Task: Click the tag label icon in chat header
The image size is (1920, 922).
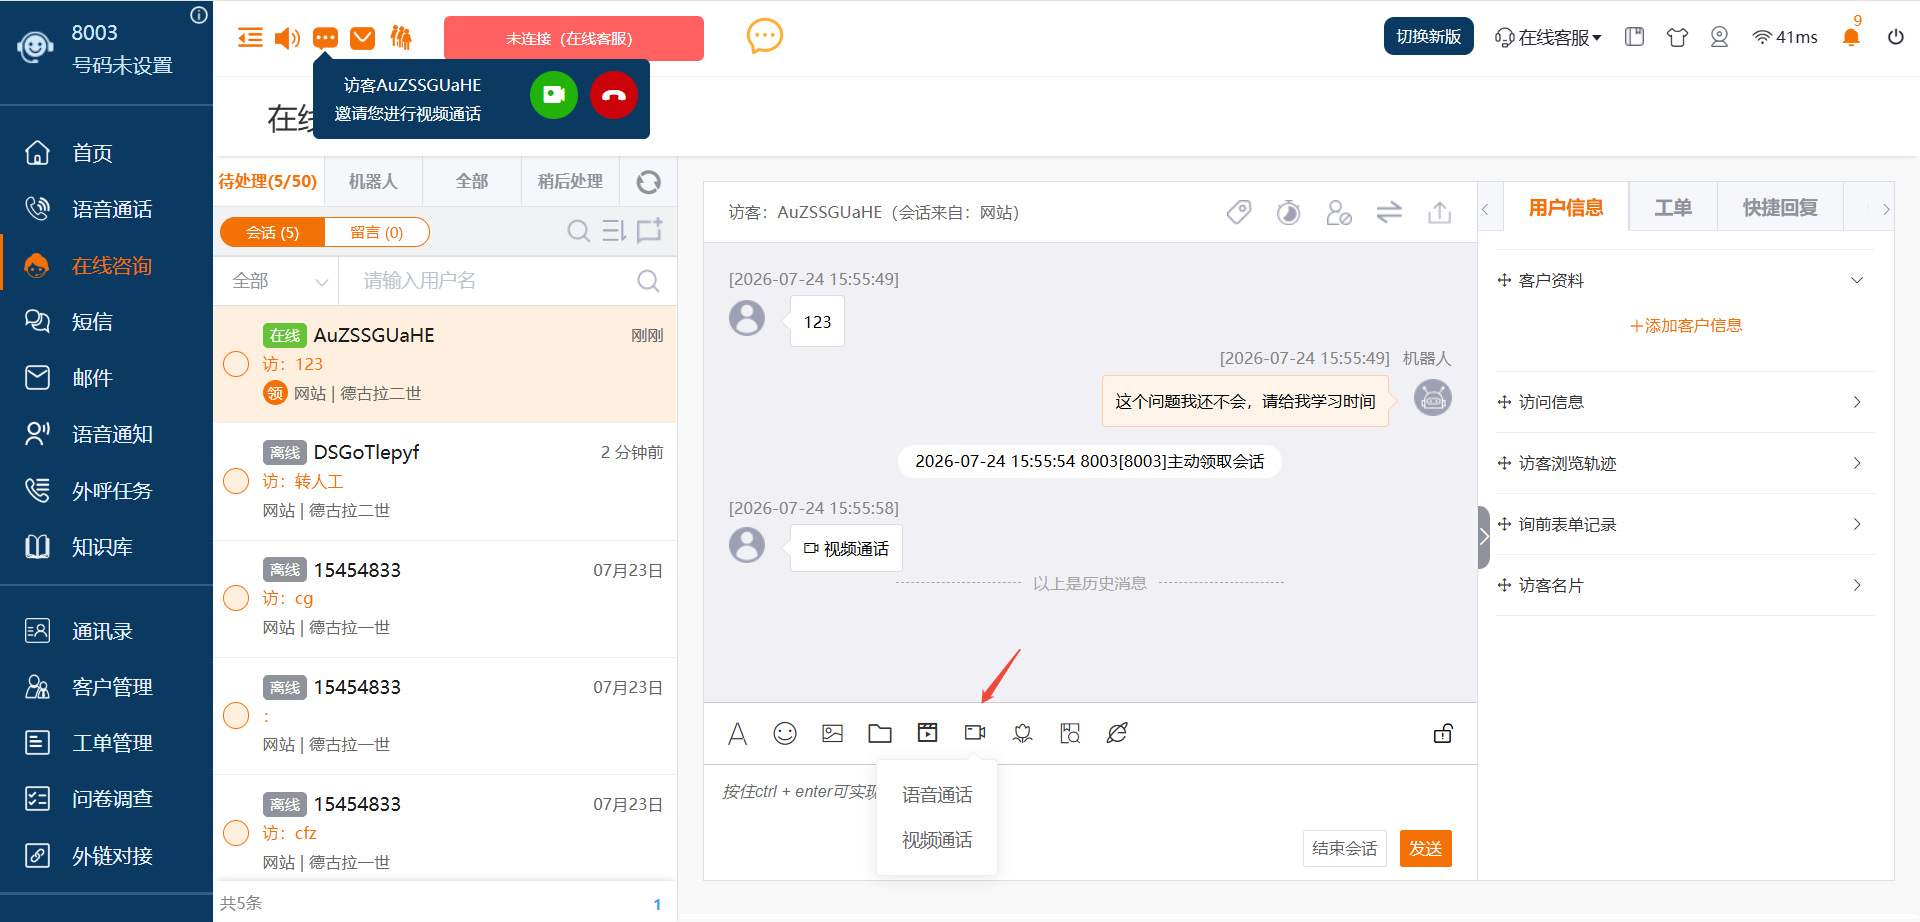Action: 1239,212
